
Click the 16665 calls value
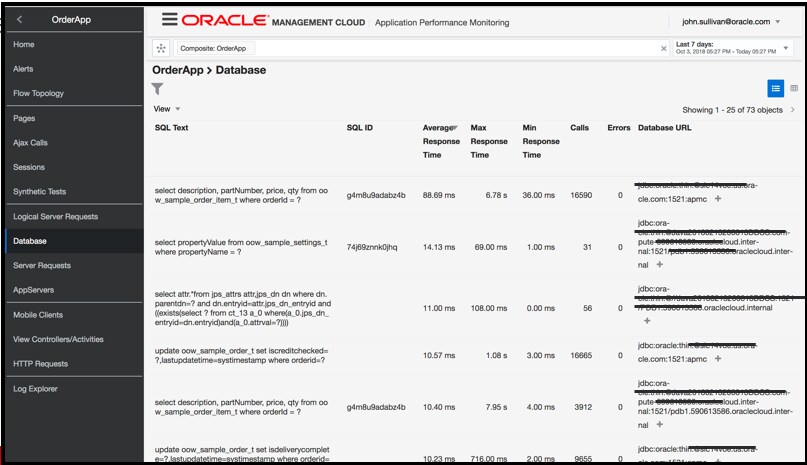click(x=581, y=355)
